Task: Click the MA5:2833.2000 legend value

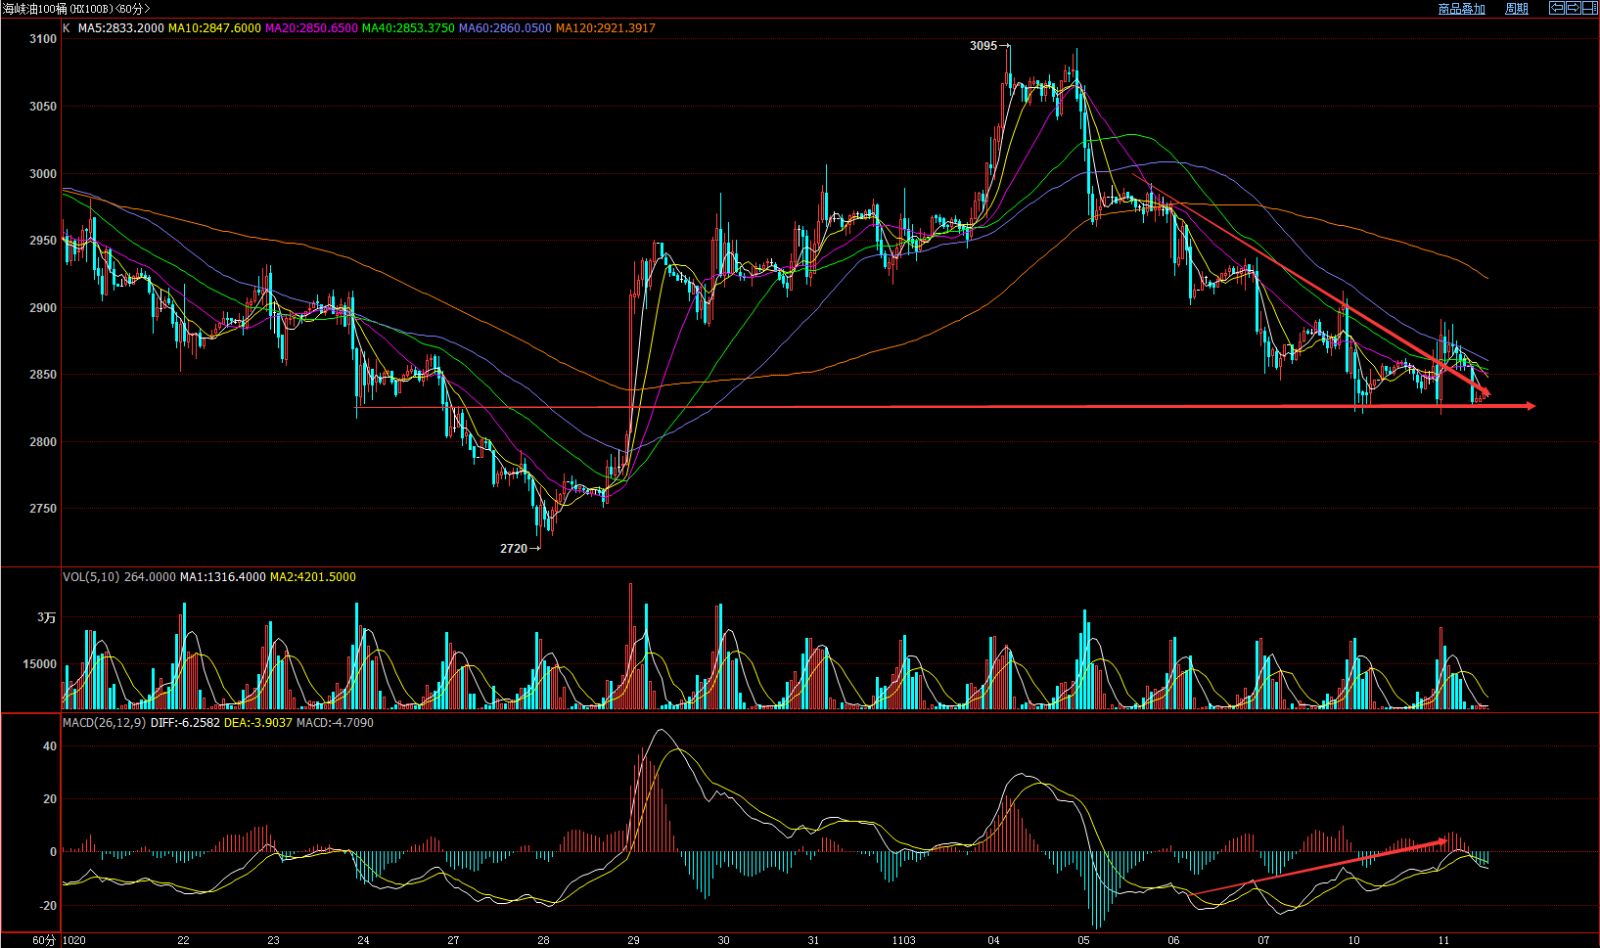Action: pyautogui.click(x=121, y=28)
